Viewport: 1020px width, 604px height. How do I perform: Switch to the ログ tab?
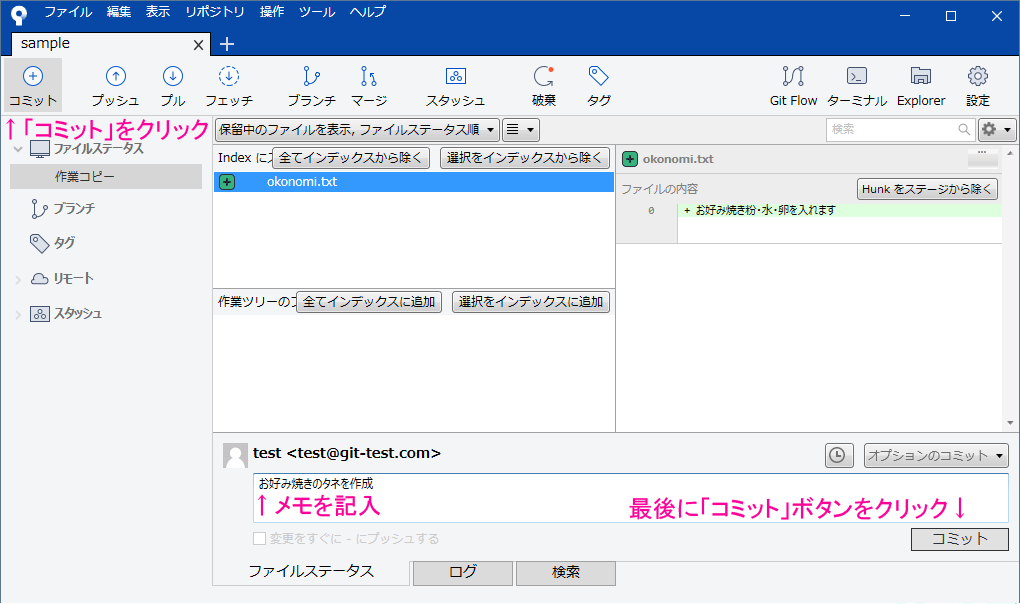[x=462, y=573]
